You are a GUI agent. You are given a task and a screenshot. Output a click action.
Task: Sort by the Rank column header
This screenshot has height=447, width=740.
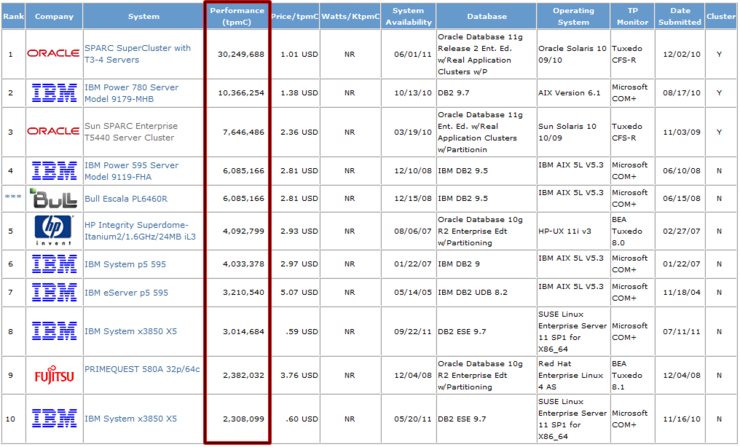pos(13,16)
